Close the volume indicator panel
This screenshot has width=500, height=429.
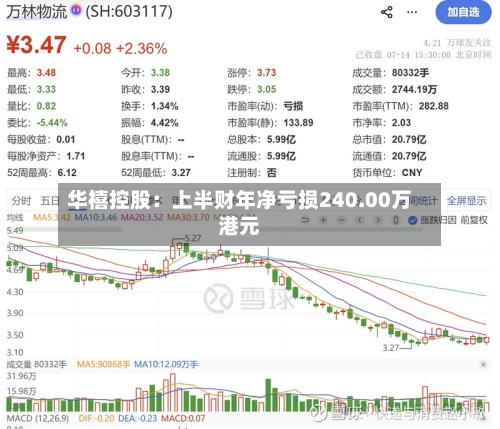tap(483, 365)
